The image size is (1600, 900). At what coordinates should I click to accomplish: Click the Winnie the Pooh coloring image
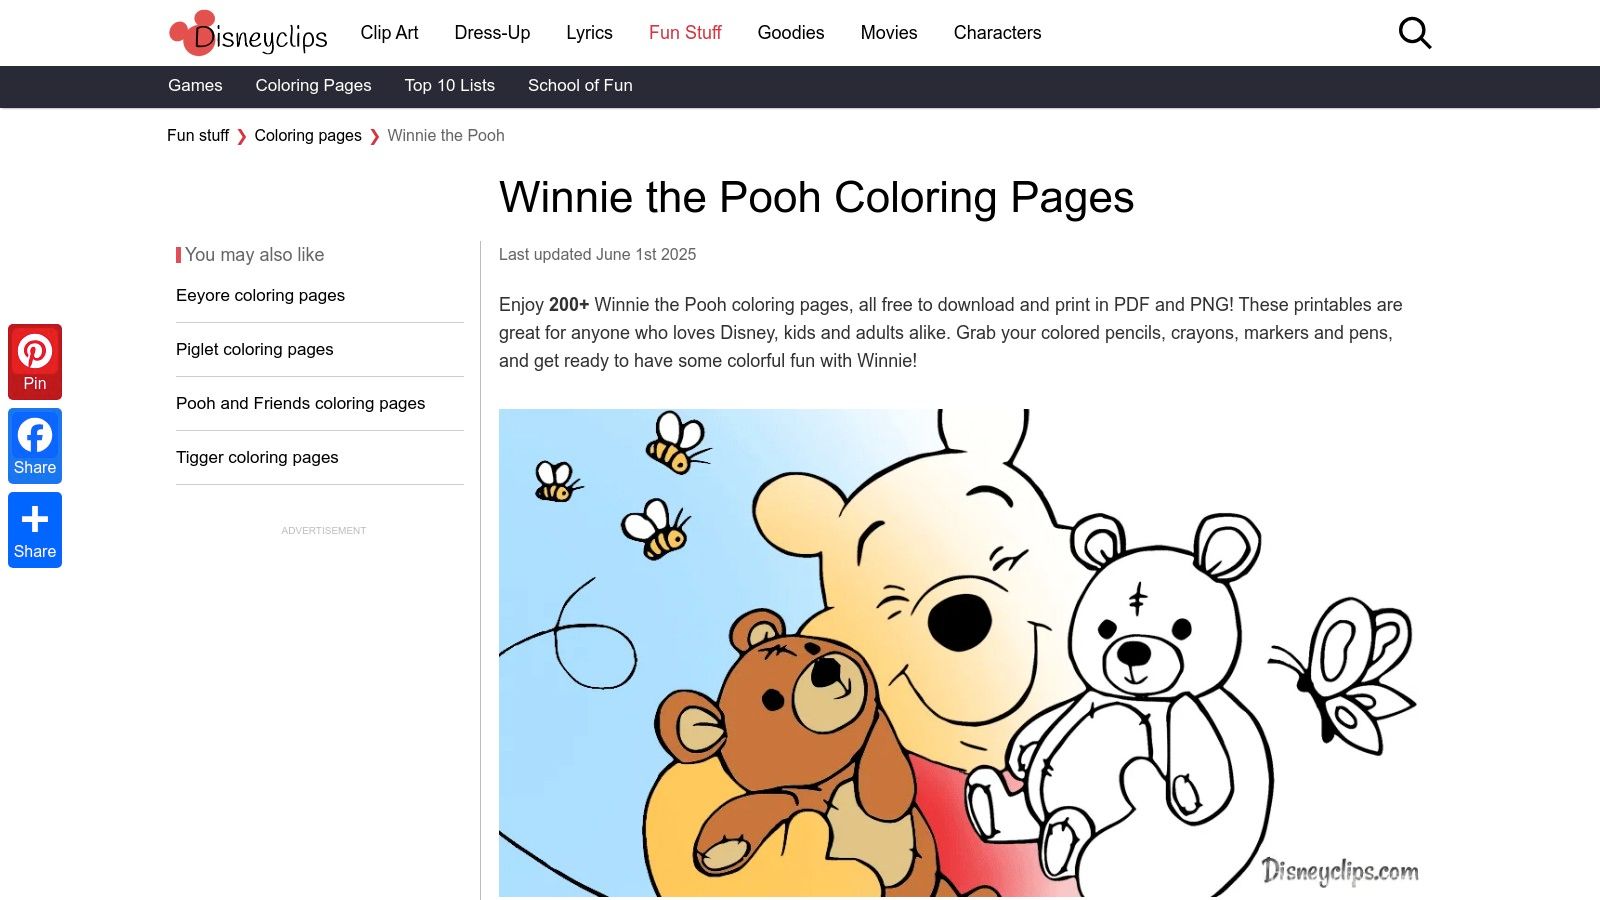click(960, 653)
